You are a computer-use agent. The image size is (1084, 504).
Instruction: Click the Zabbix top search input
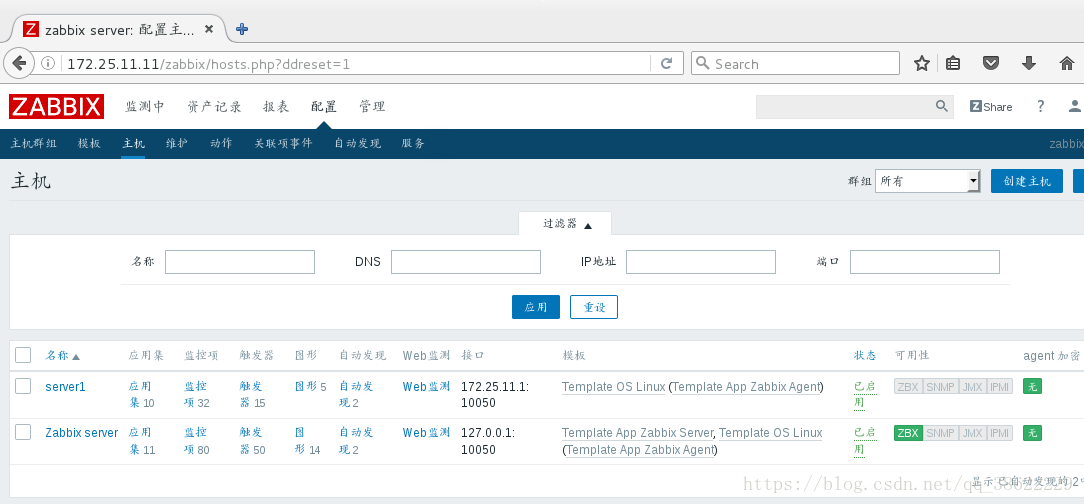(845, 106)
